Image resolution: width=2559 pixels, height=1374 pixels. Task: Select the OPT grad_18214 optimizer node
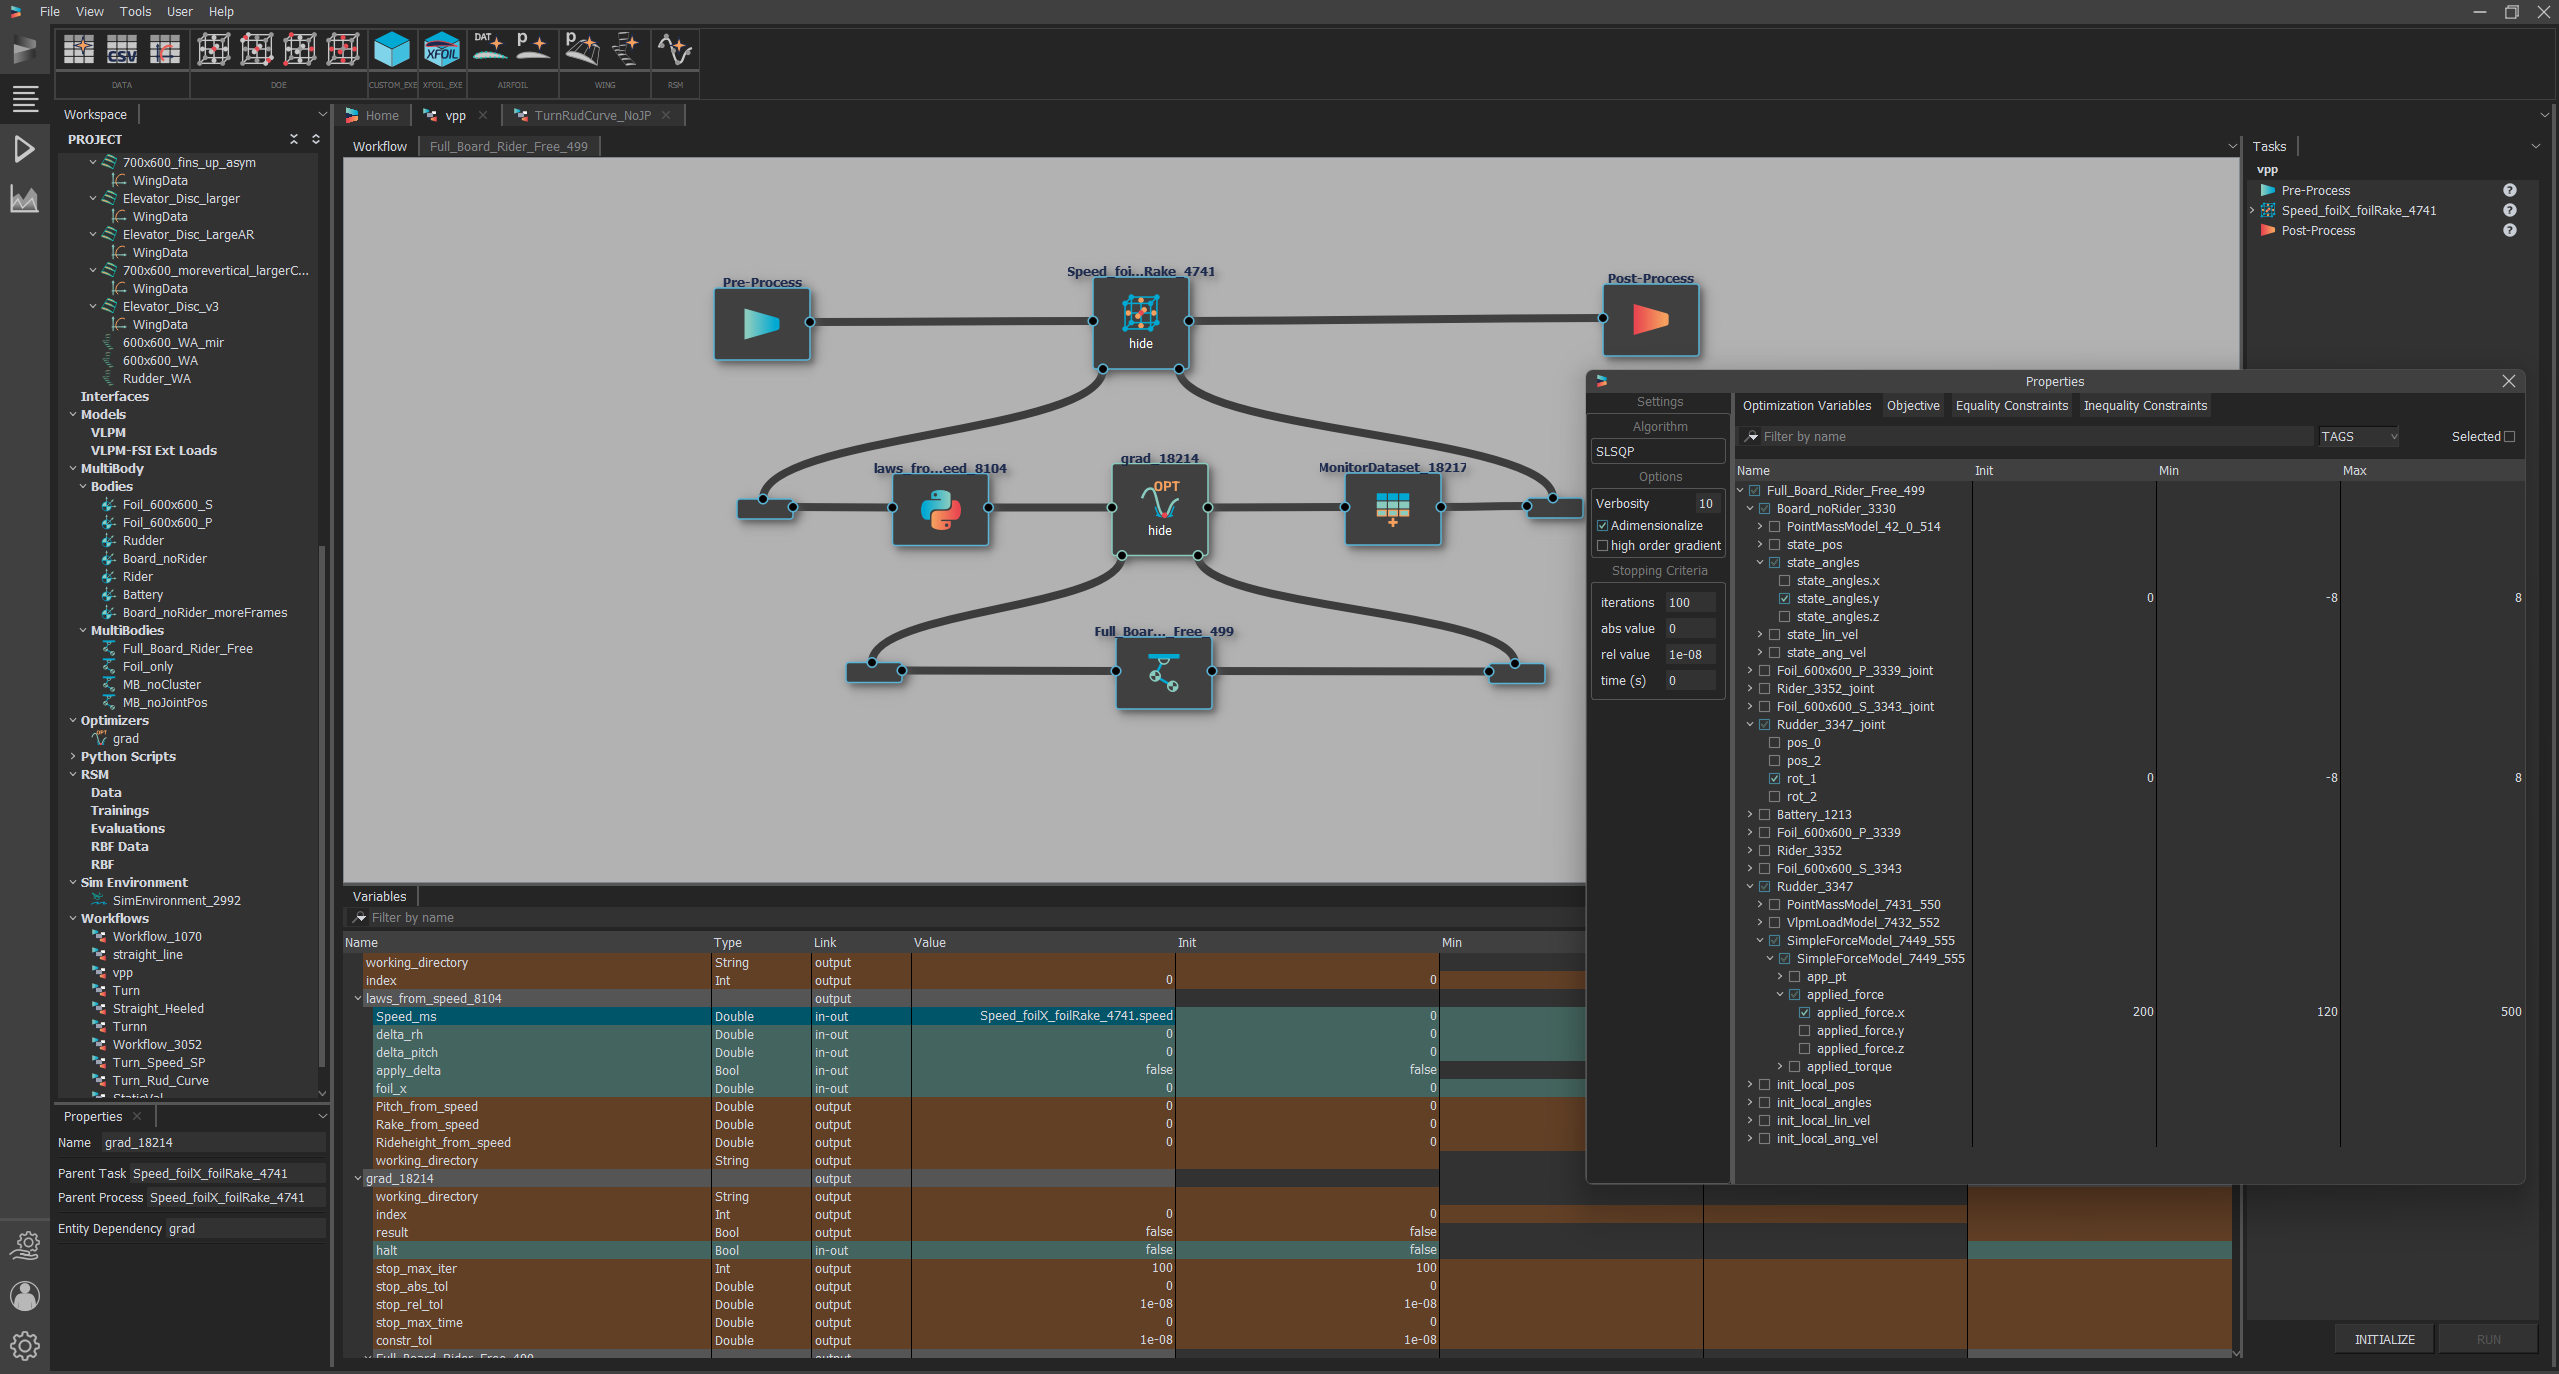point(1160,510)
